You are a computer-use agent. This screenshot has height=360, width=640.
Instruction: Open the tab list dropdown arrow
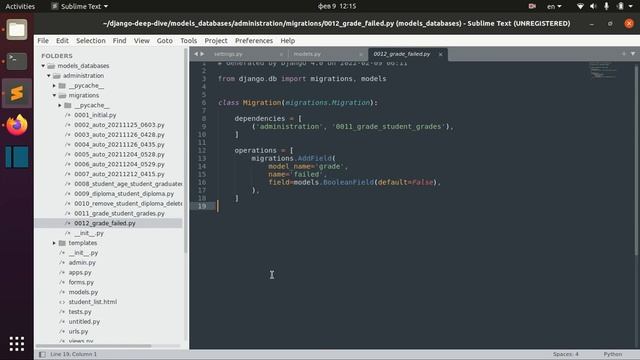(x=633, y=54)
